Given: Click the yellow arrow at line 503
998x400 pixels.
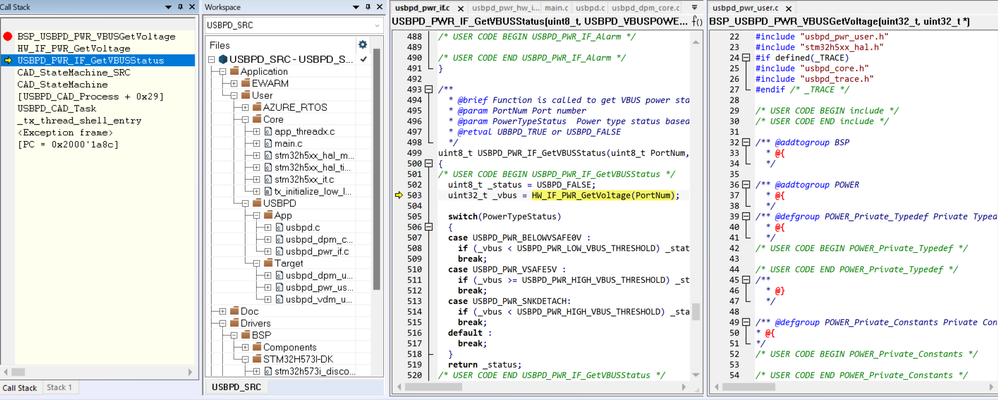Looking at the screenshot, I should tap(399, 195).
